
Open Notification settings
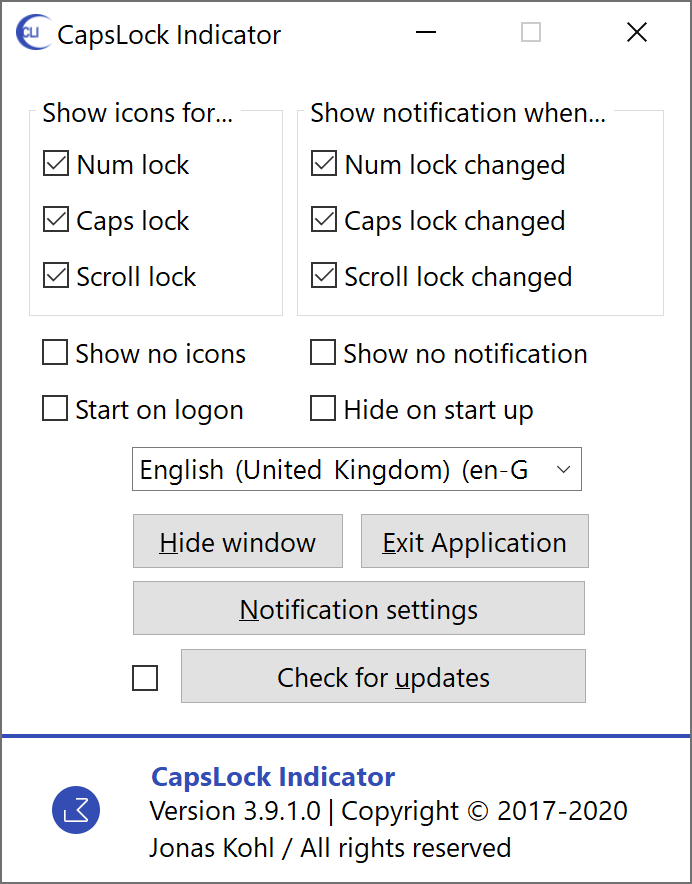(x=358, y=609)
